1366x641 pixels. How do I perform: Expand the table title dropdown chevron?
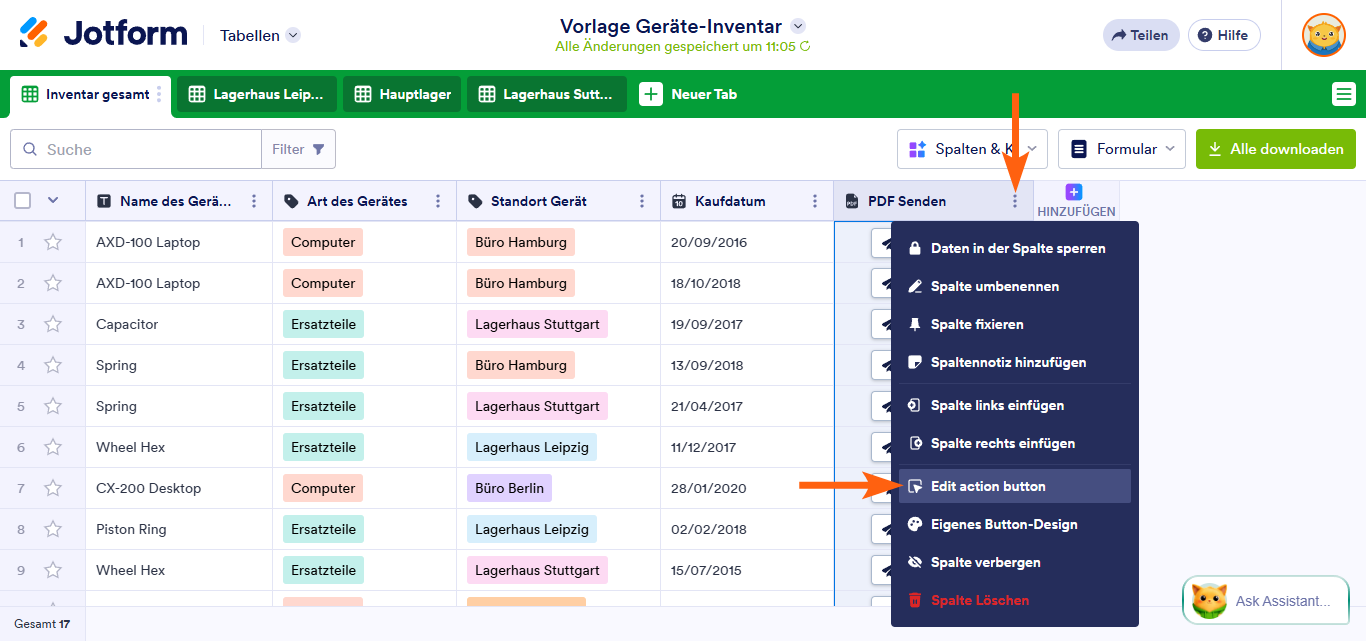coord(797,26)
